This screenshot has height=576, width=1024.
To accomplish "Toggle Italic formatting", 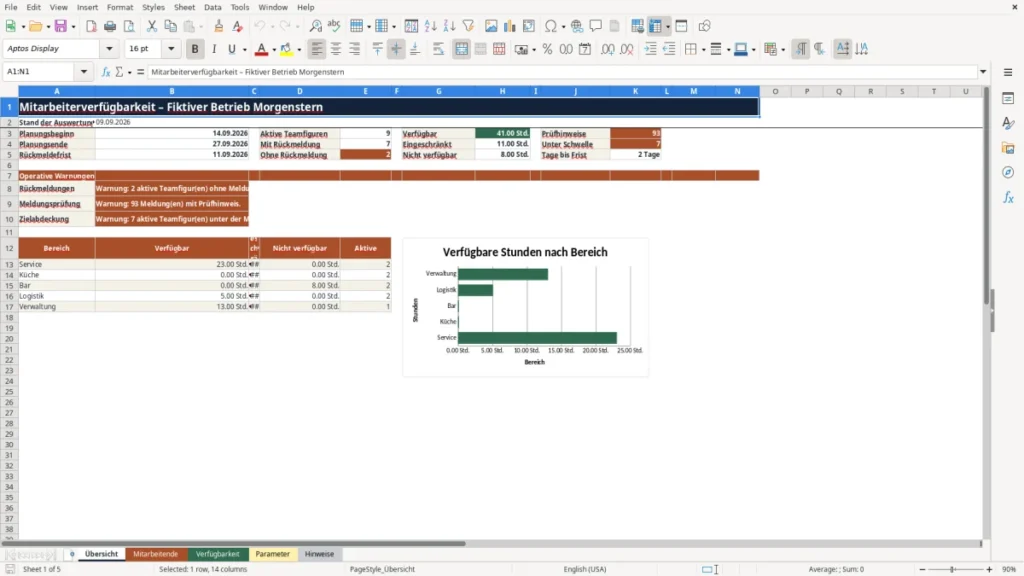I will click(214, 49).
